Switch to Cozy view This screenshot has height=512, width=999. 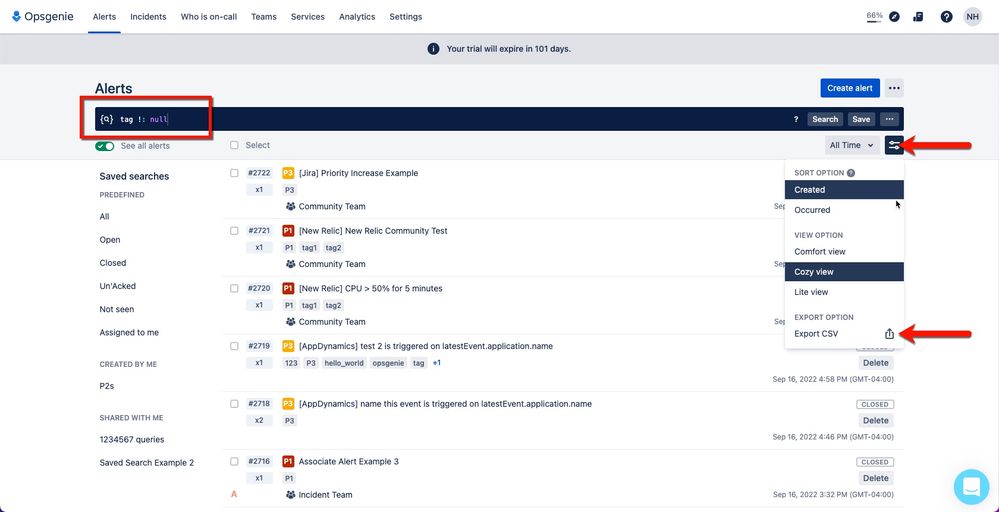(x=844, y=272)
